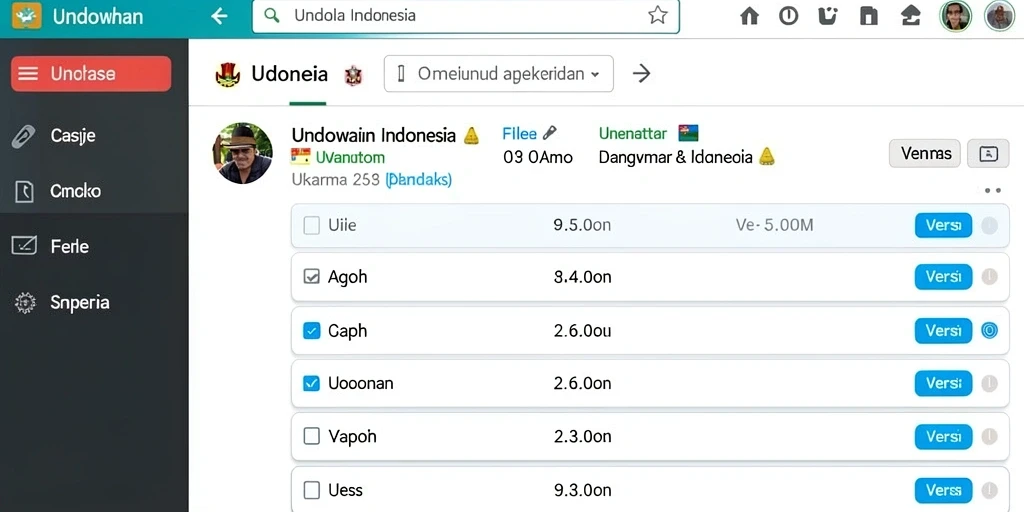Image resolution: width=1024 pixels, height=512 pixels.
Task: Open the two-dot more options icon
Action: point(993,191)
